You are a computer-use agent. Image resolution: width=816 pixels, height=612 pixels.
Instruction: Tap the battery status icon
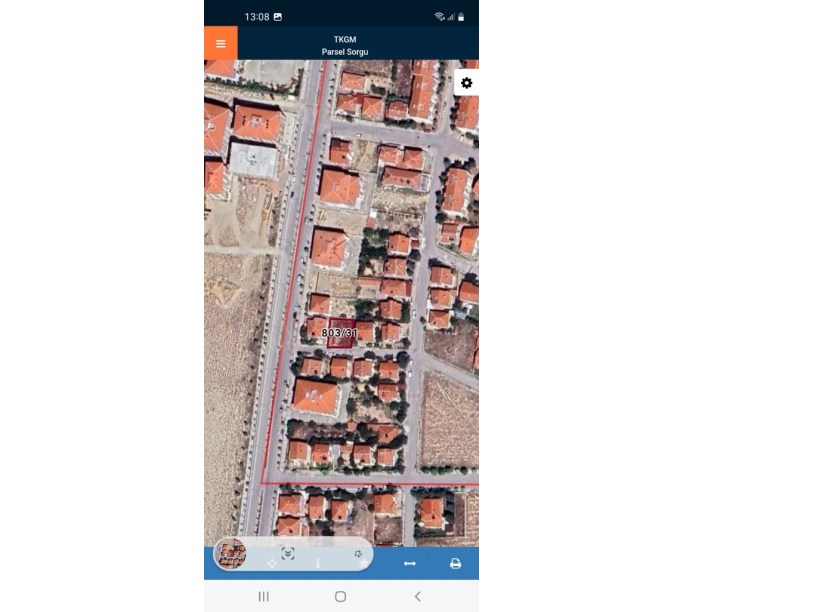461,17
